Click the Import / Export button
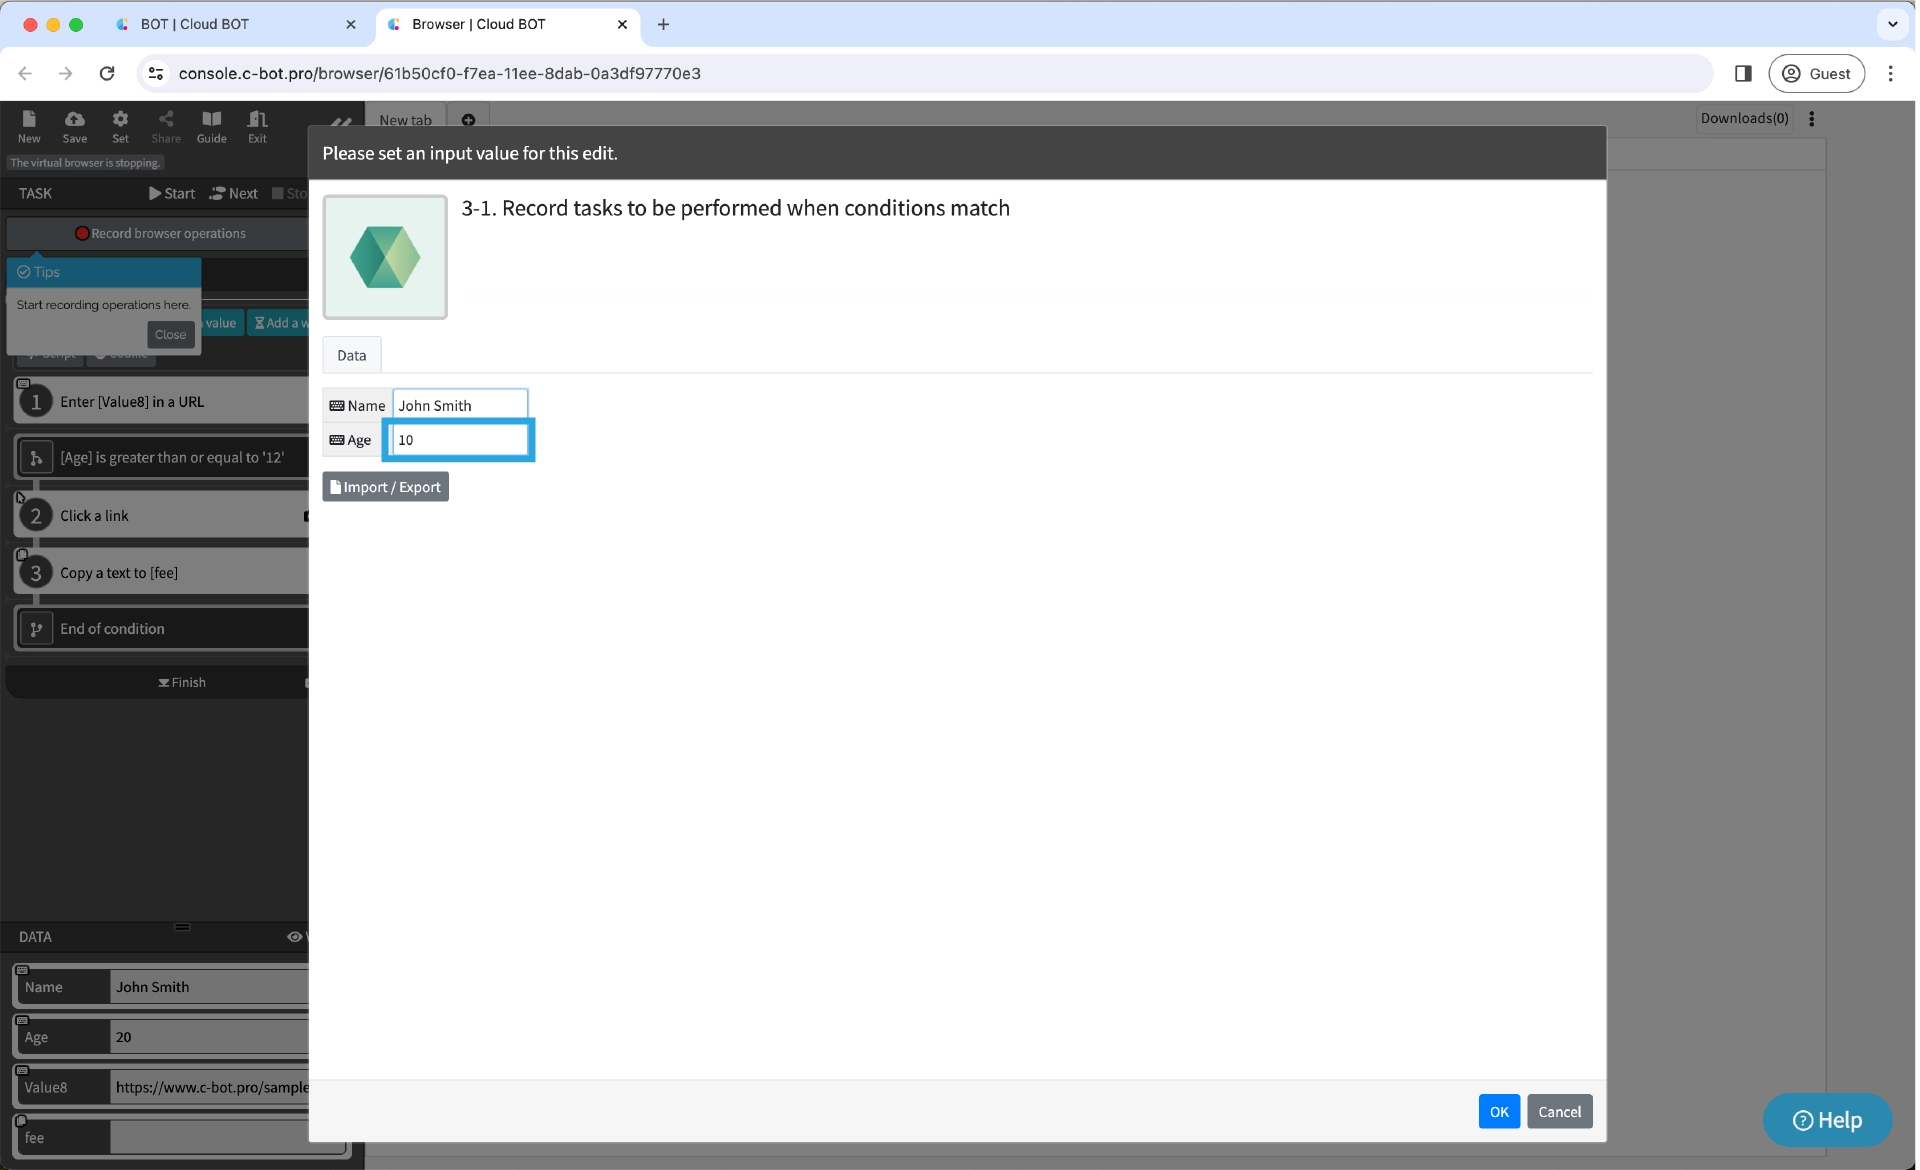 (x=385, y=487)
